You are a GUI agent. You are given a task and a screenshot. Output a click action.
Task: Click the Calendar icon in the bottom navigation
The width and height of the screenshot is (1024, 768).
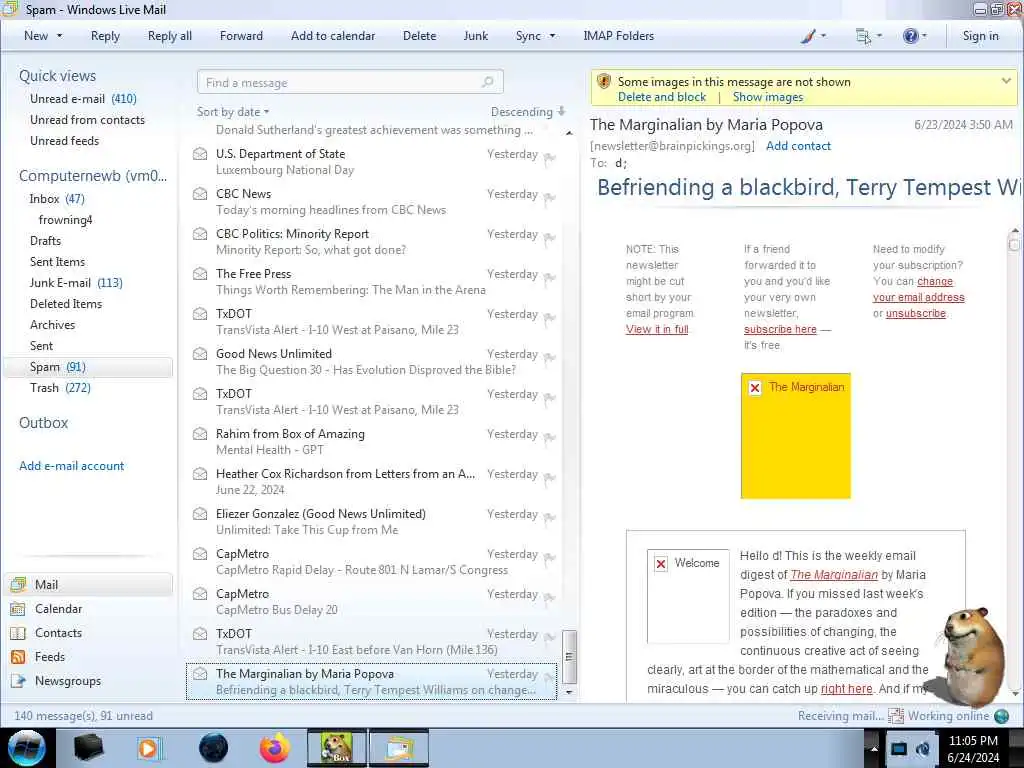(x=18, y=609)
